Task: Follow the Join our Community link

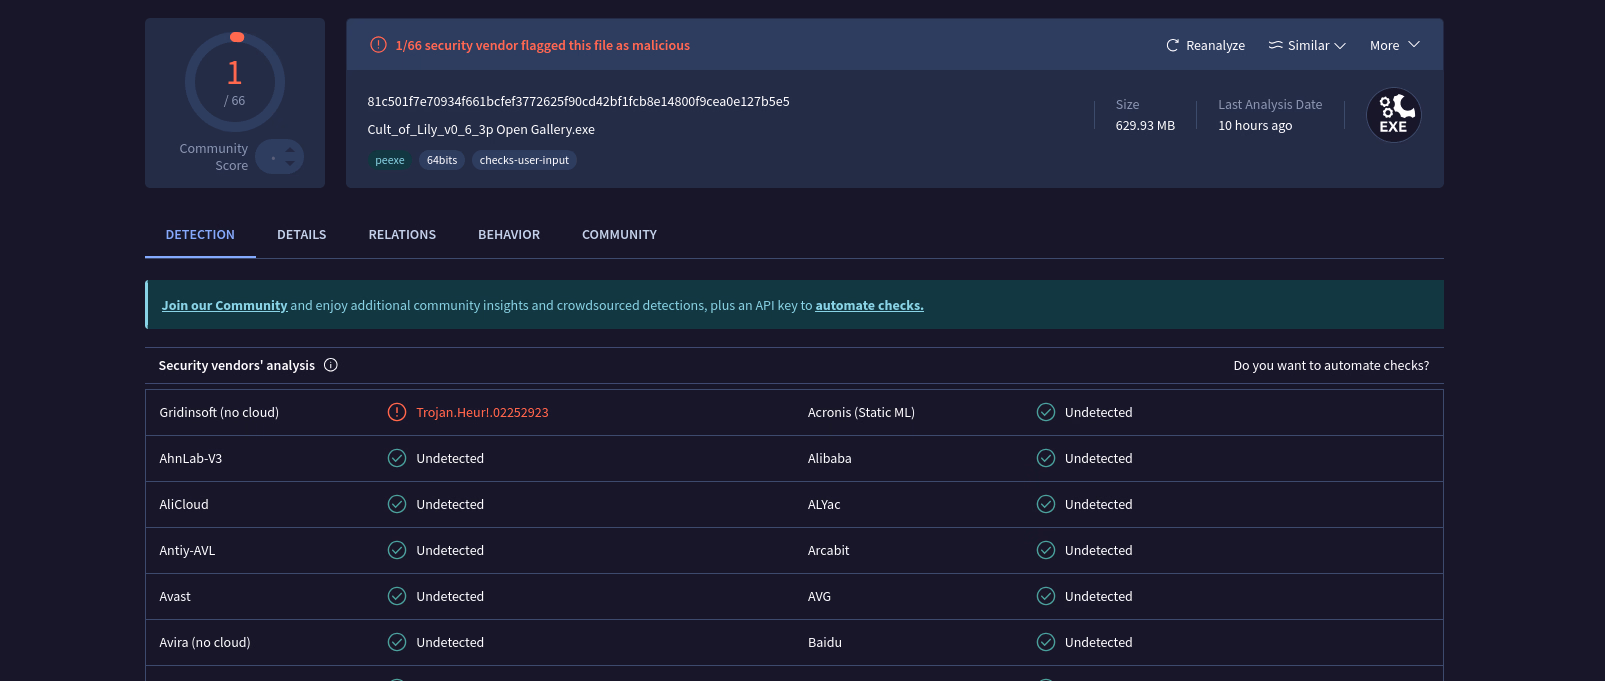Action: coord(224,306)
